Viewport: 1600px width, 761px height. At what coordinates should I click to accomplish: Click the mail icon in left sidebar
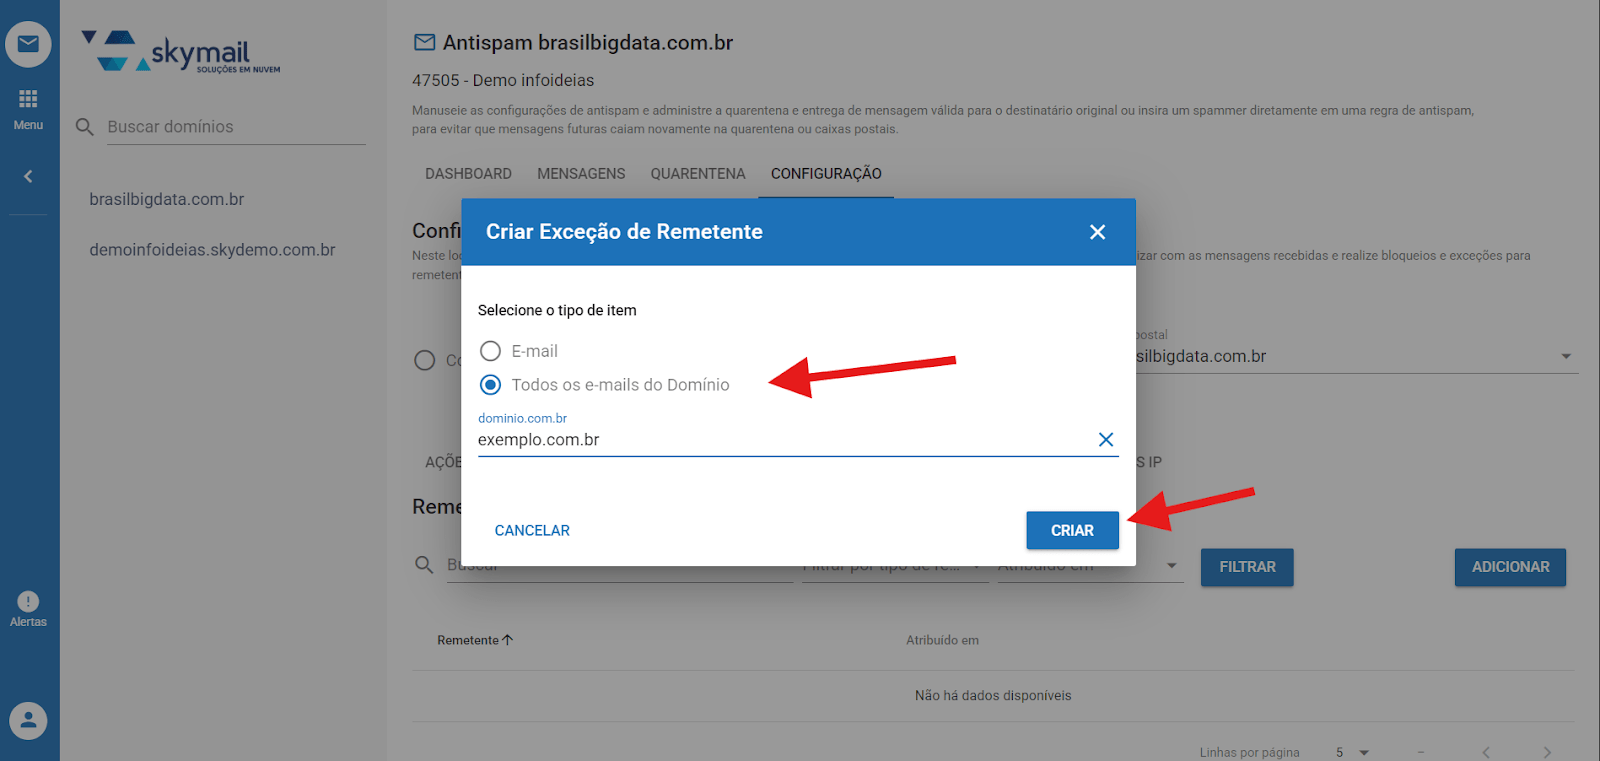tap(28, 44)
